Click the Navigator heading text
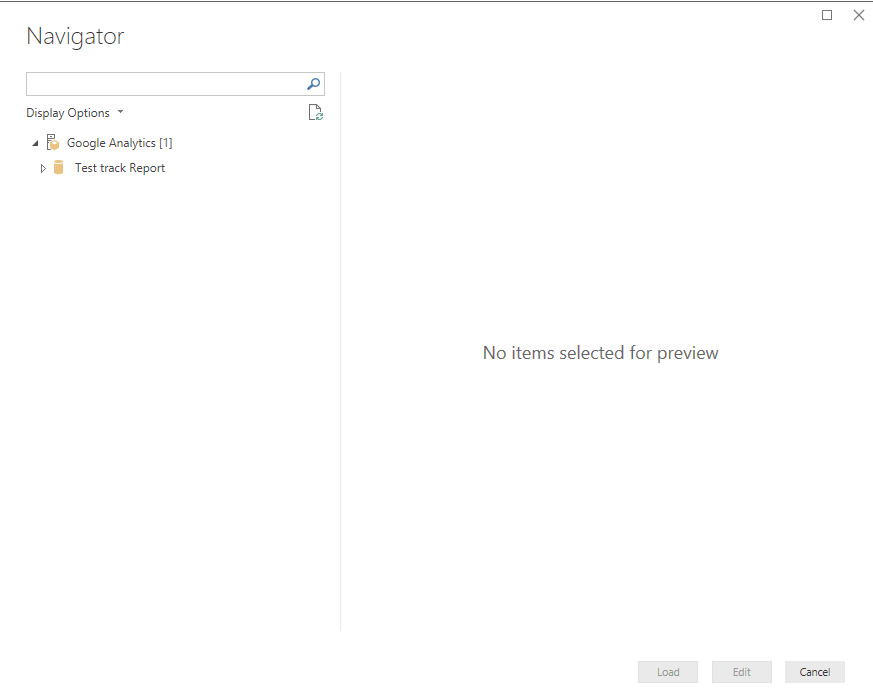Viewport: 873px width, 696px height. 75,37
